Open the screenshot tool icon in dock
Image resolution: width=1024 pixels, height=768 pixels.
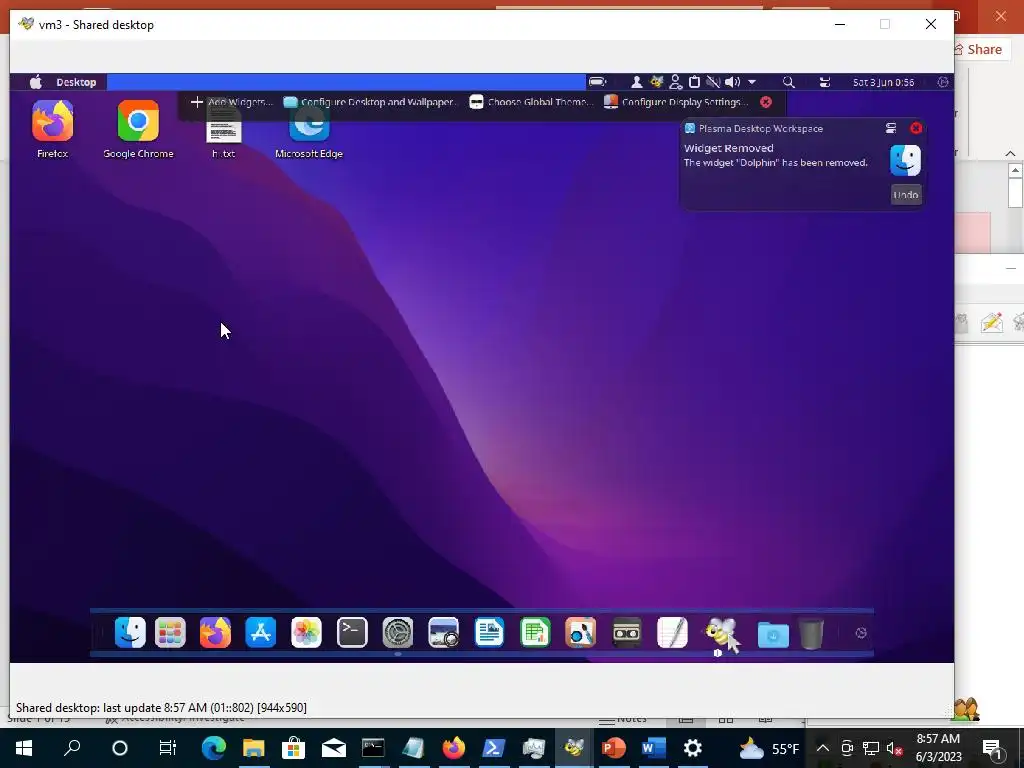[x=443, y=632]
